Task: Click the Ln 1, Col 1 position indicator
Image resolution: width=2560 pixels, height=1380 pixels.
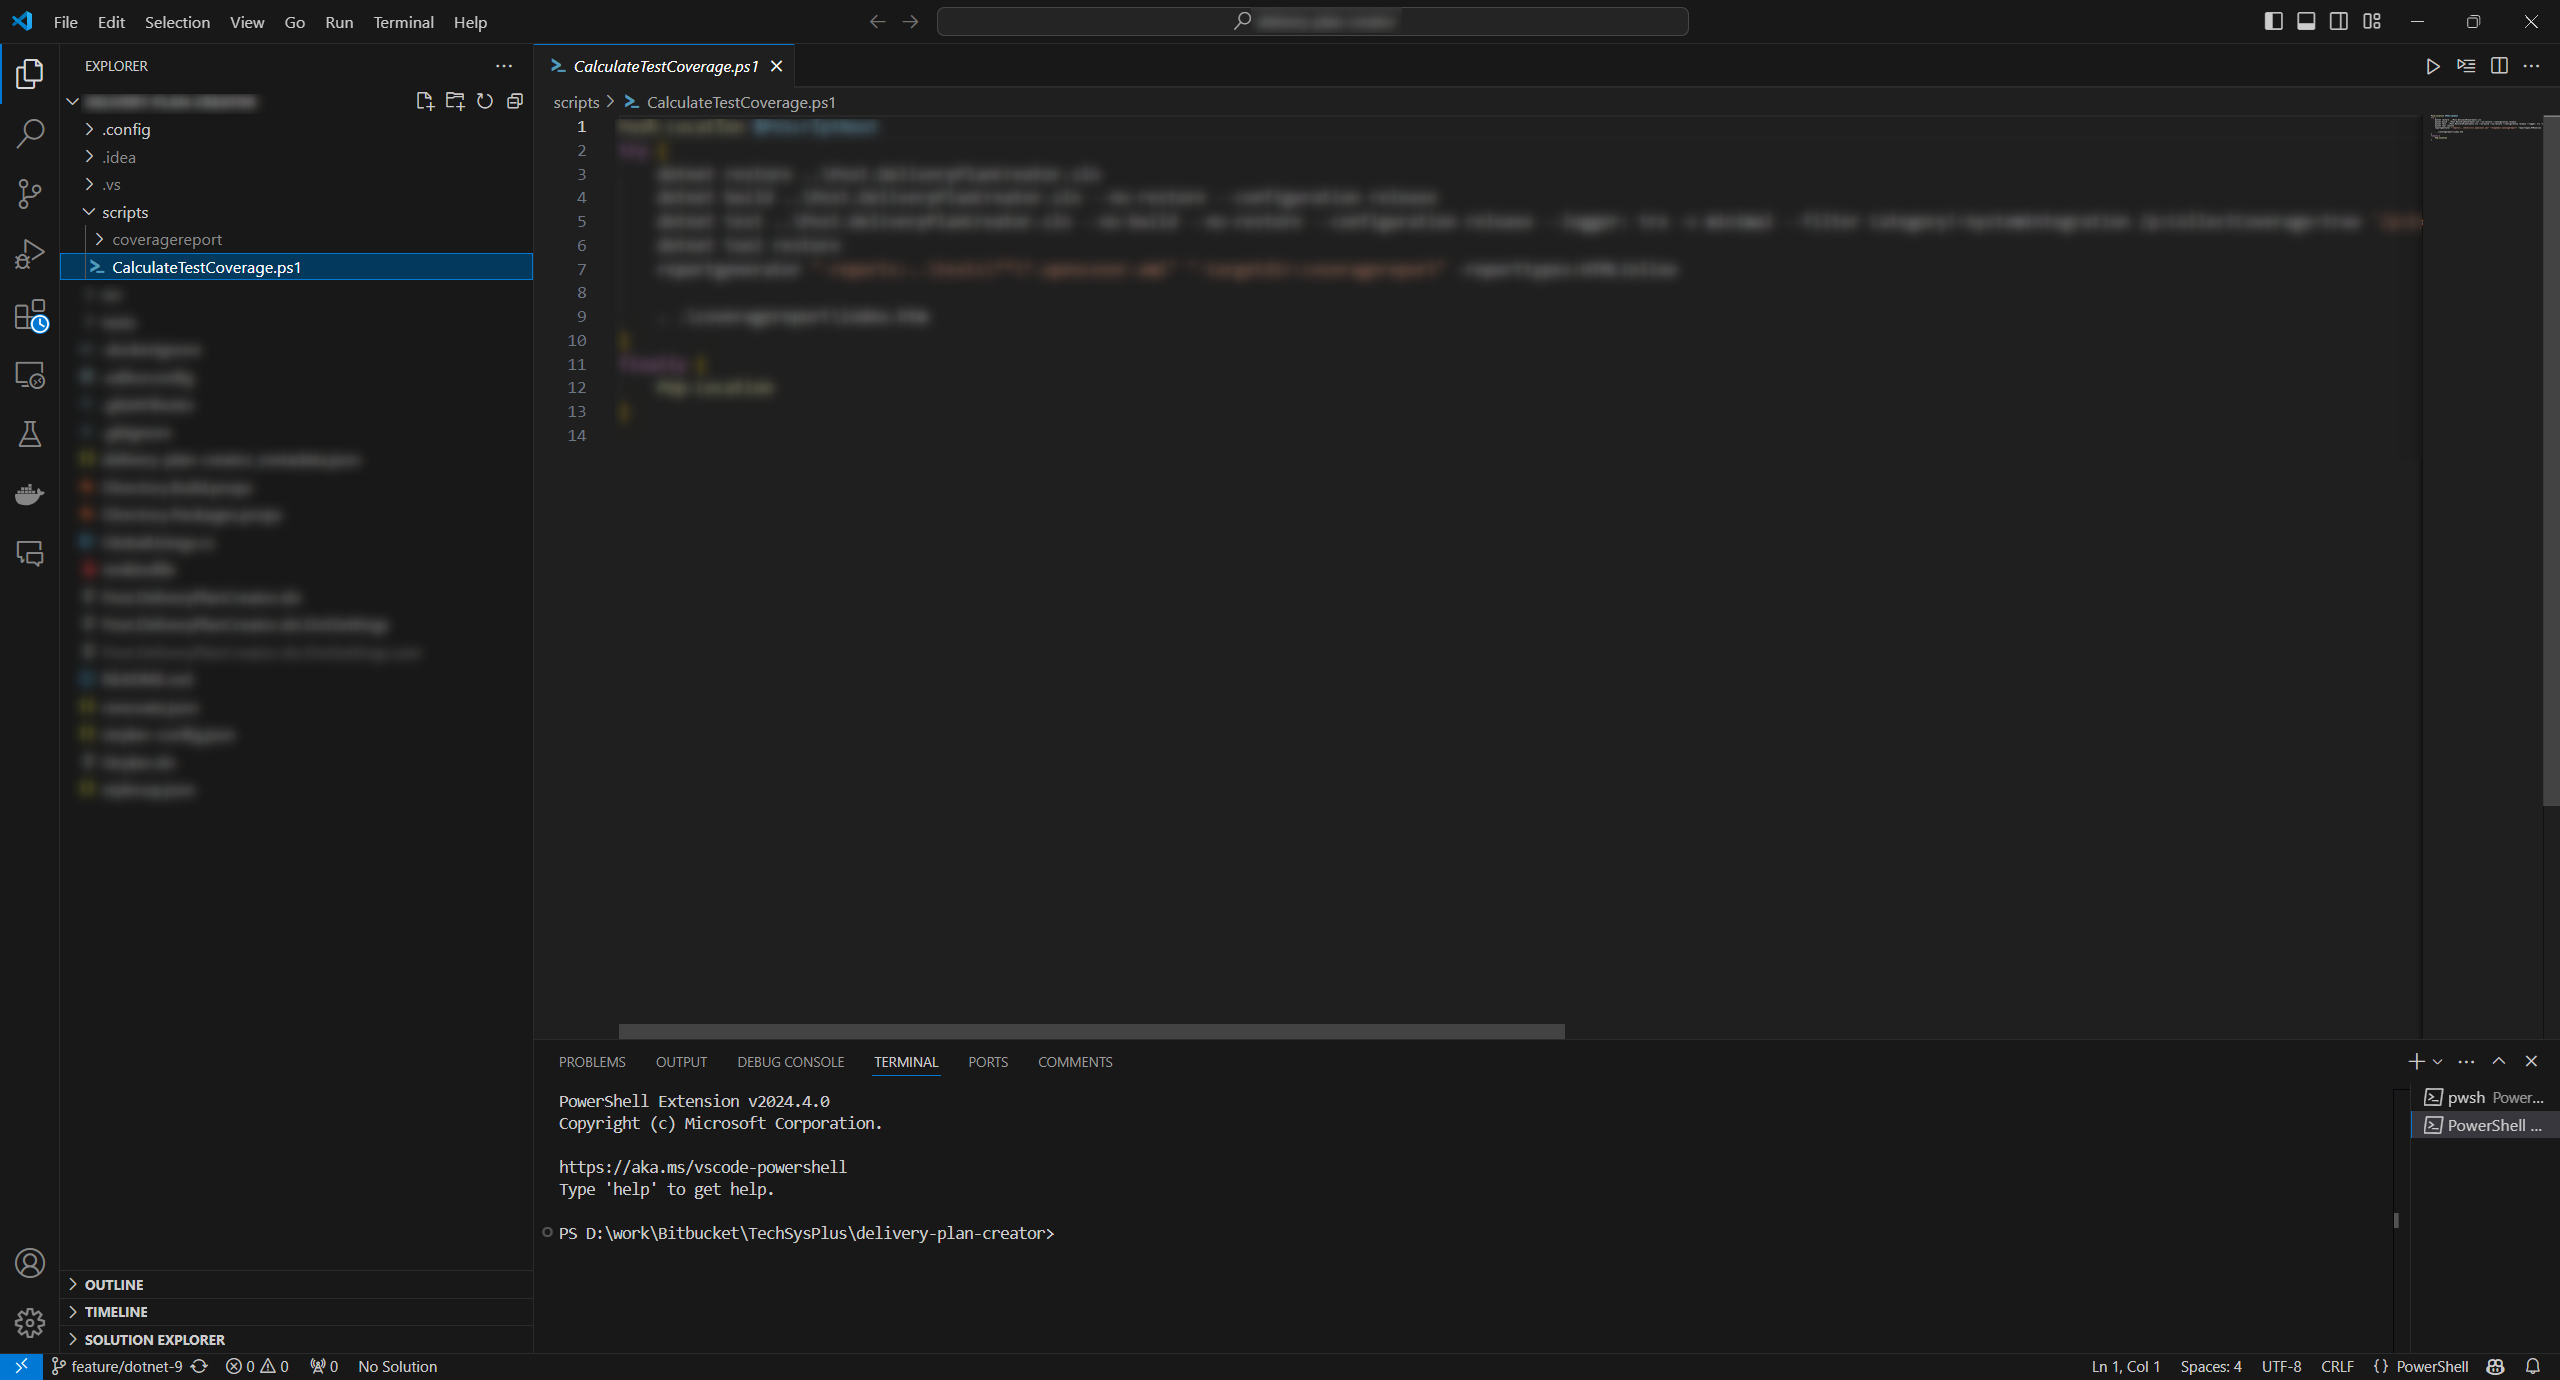Action: pyautogui.click(x=2125, y=1367)
